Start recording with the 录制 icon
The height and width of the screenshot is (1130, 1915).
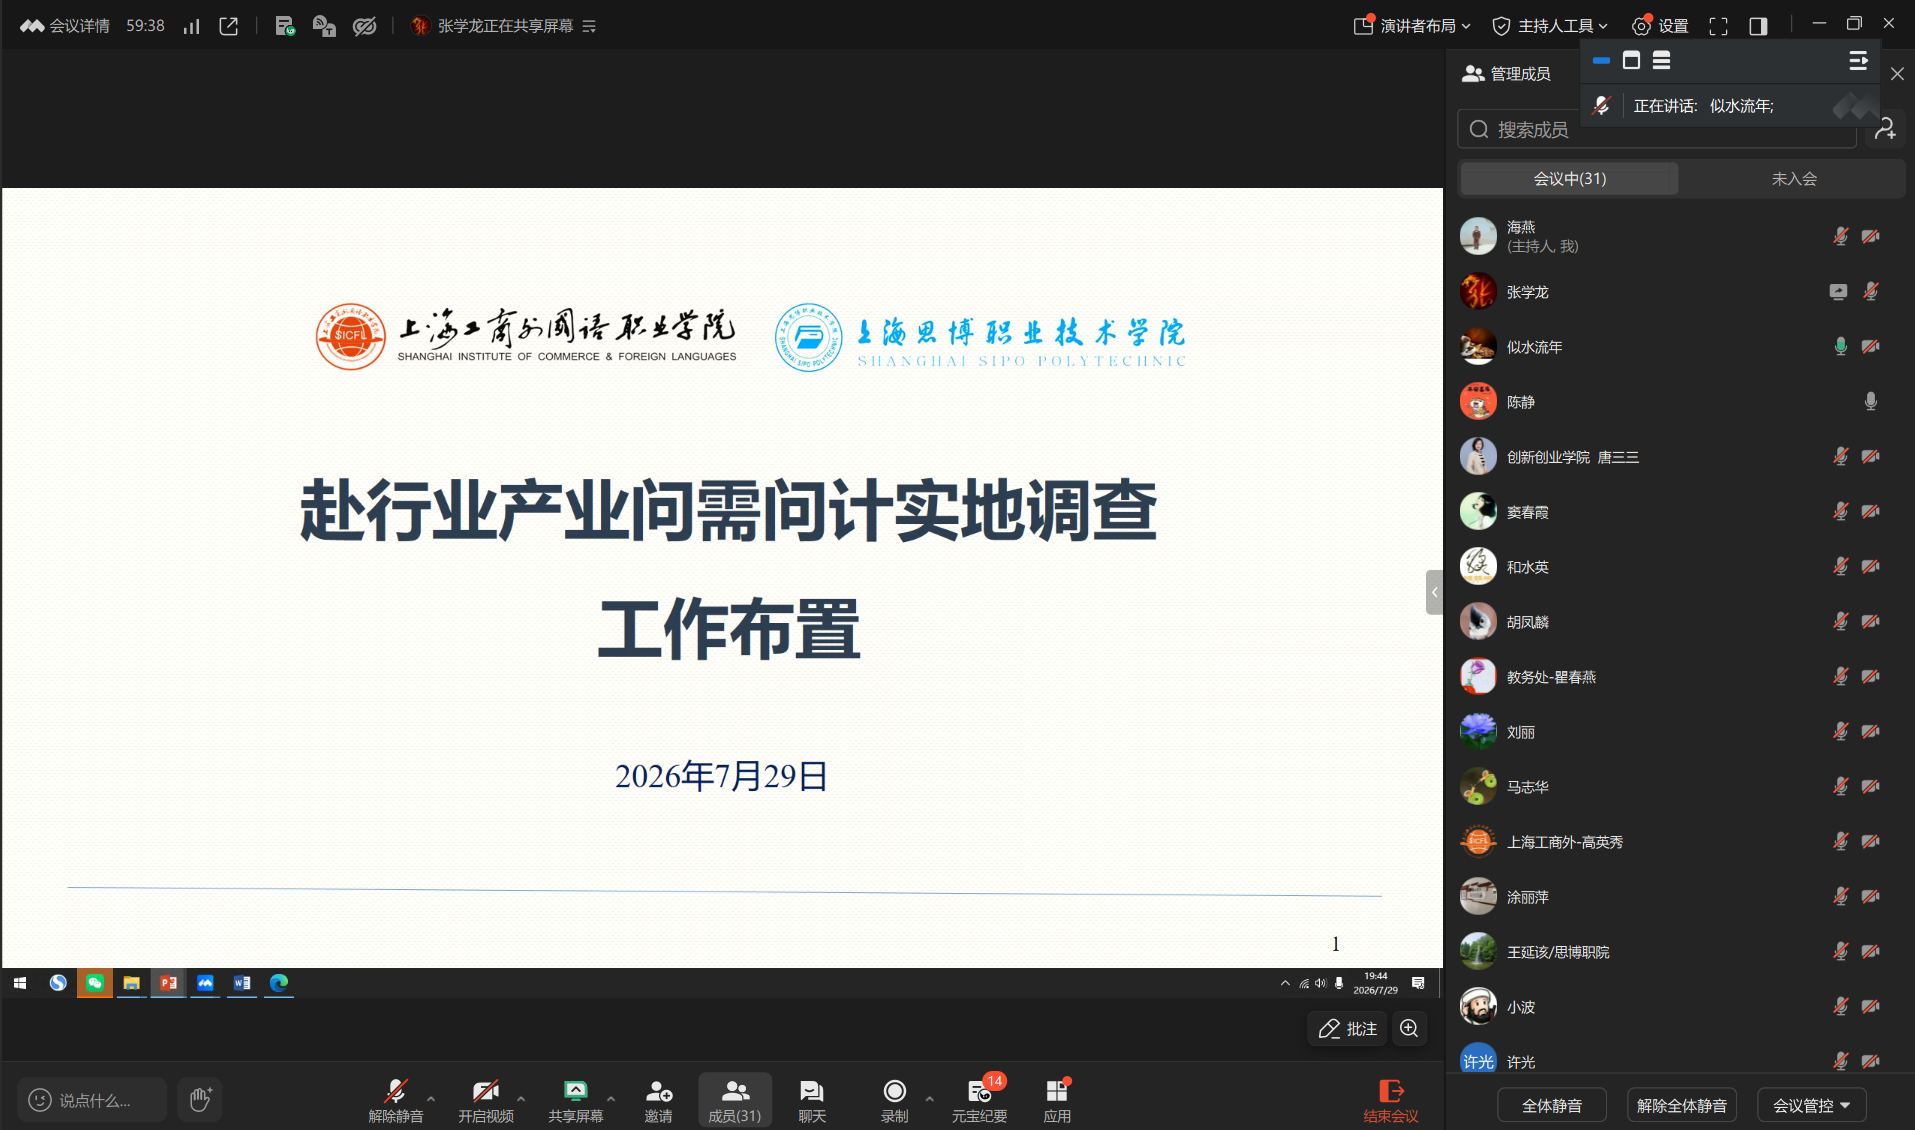895,1099
